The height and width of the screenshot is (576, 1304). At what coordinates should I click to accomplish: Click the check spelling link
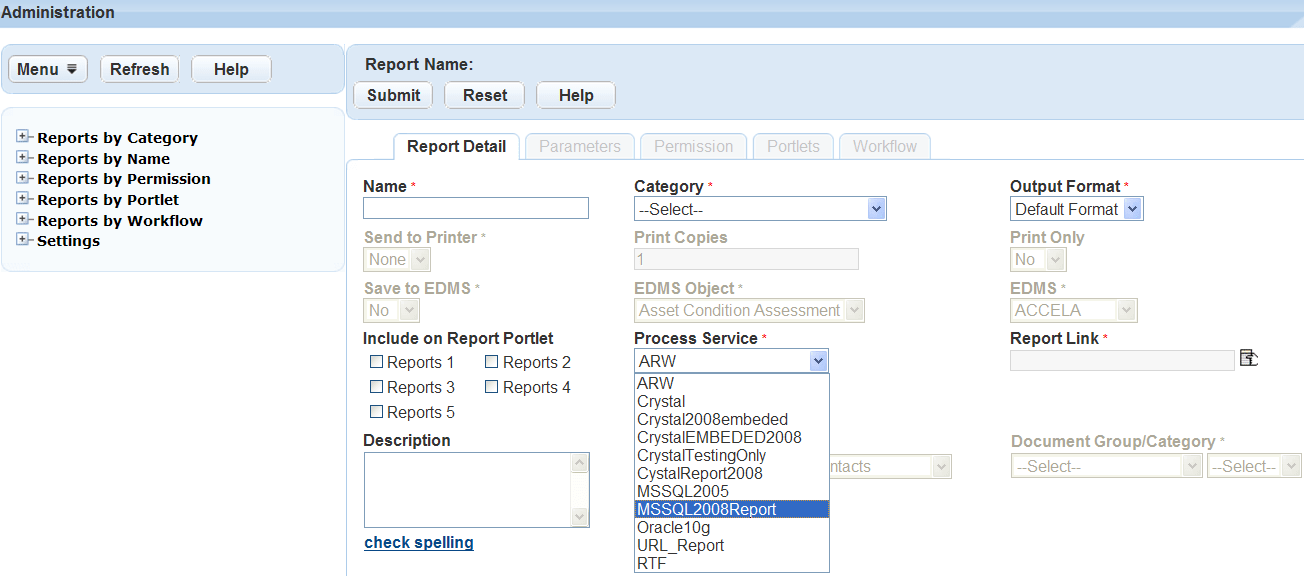(x=419, y=542)
